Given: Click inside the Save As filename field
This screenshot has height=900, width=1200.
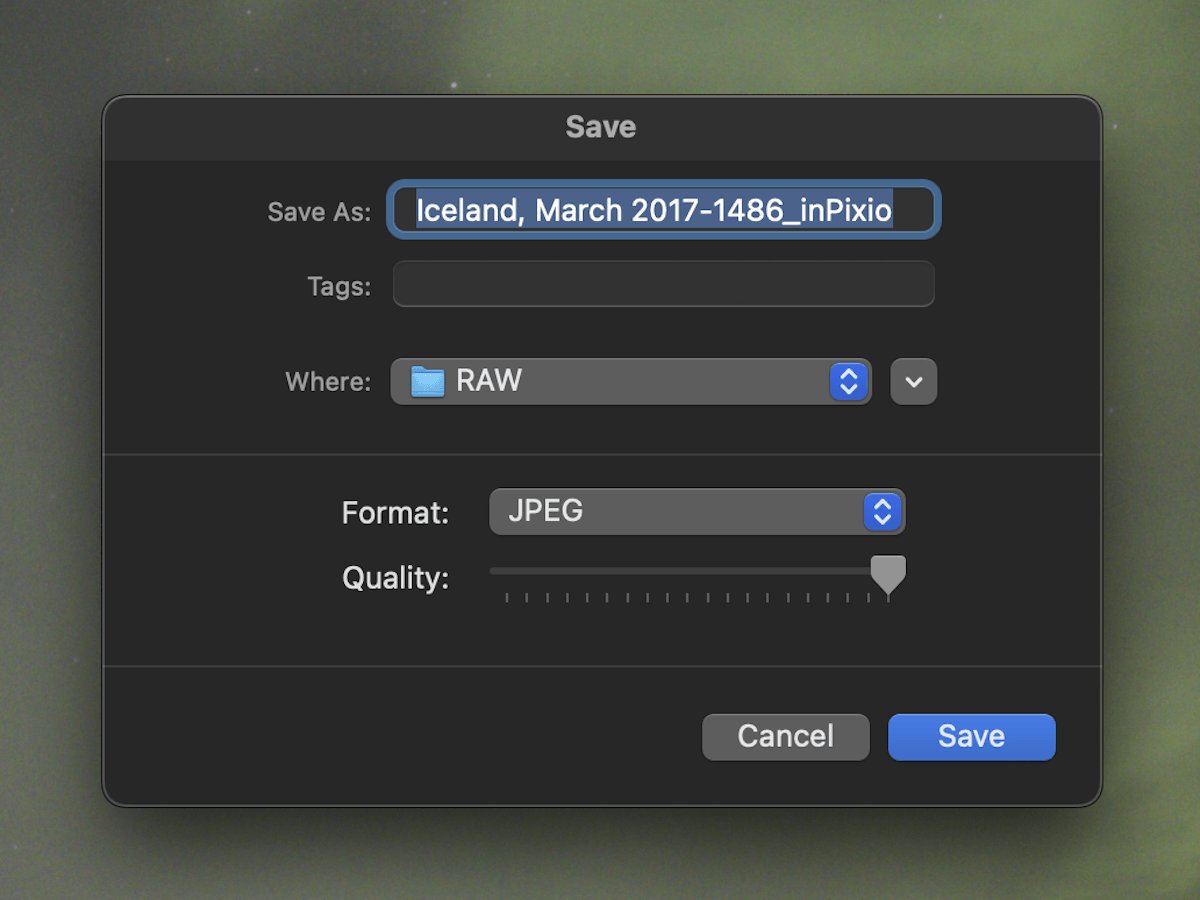Looking at the screenshot, I should pos(663,210).
